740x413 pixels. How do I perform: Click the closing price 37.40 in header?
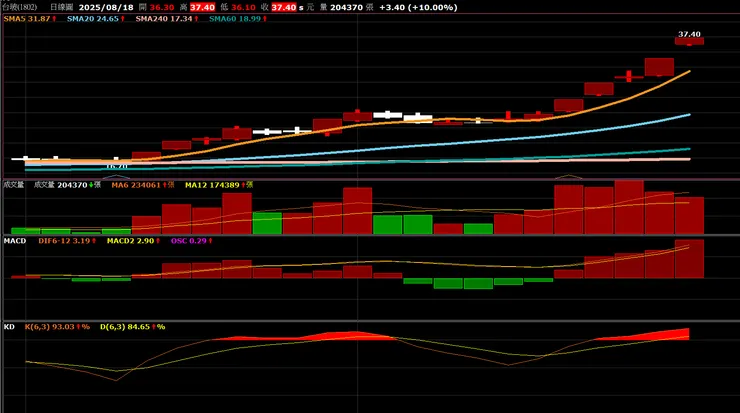point(284,7)
